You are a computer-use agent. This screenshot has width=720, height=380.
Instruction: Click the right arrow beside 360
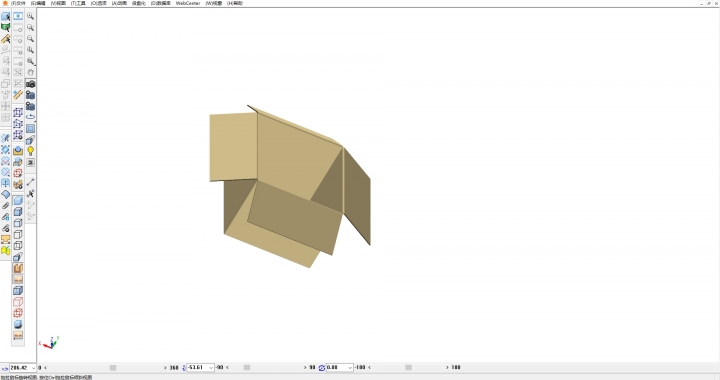coord(165,368)
